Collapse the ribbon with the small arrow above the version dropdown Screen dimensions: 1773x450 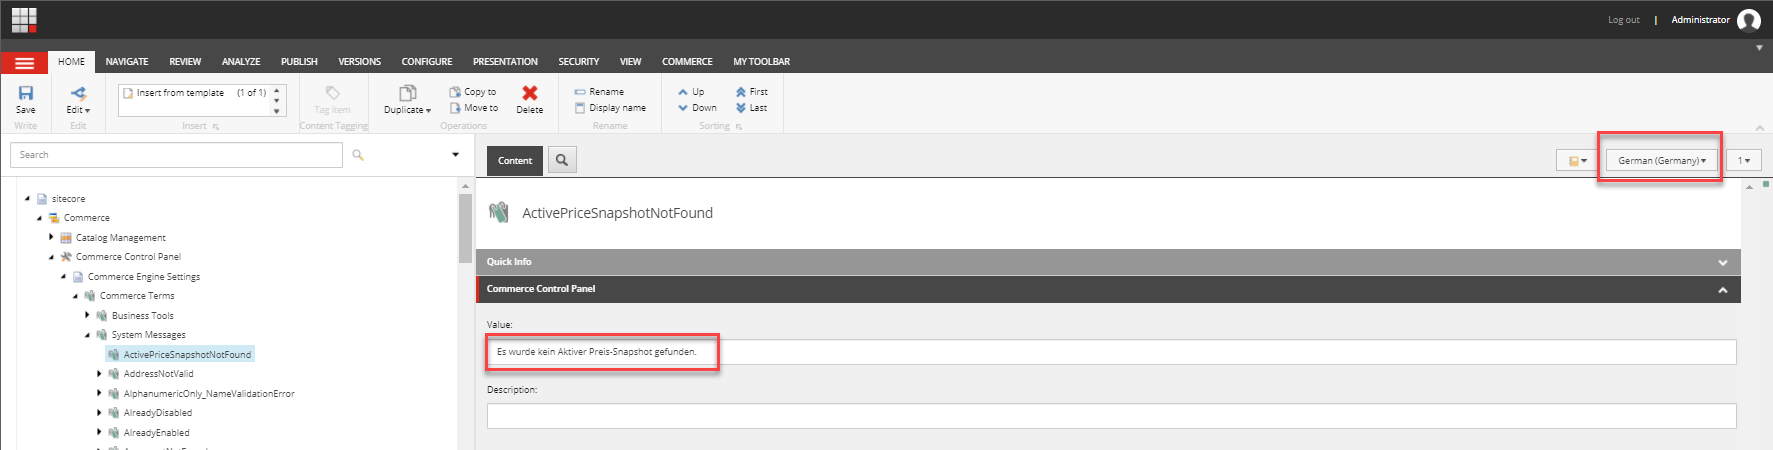pyautogui.click(x=1759, y=127)
